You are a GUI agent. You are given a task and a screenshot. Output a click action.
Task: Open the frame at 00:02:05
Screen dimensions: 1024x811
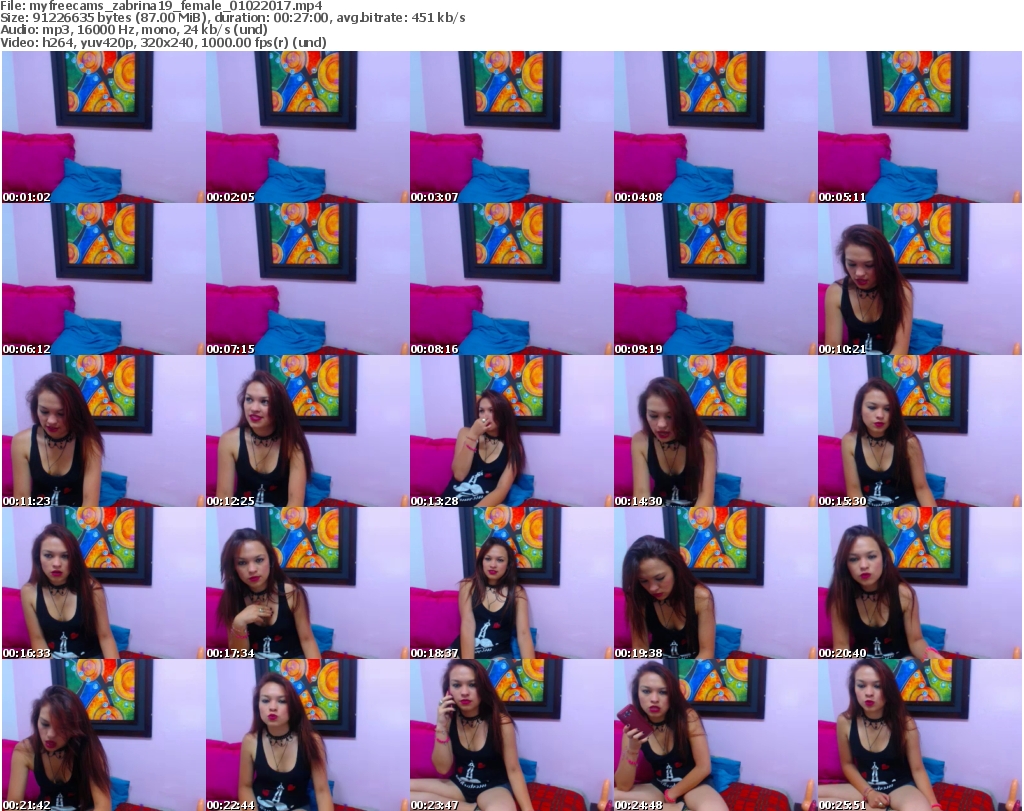[308, 127]
